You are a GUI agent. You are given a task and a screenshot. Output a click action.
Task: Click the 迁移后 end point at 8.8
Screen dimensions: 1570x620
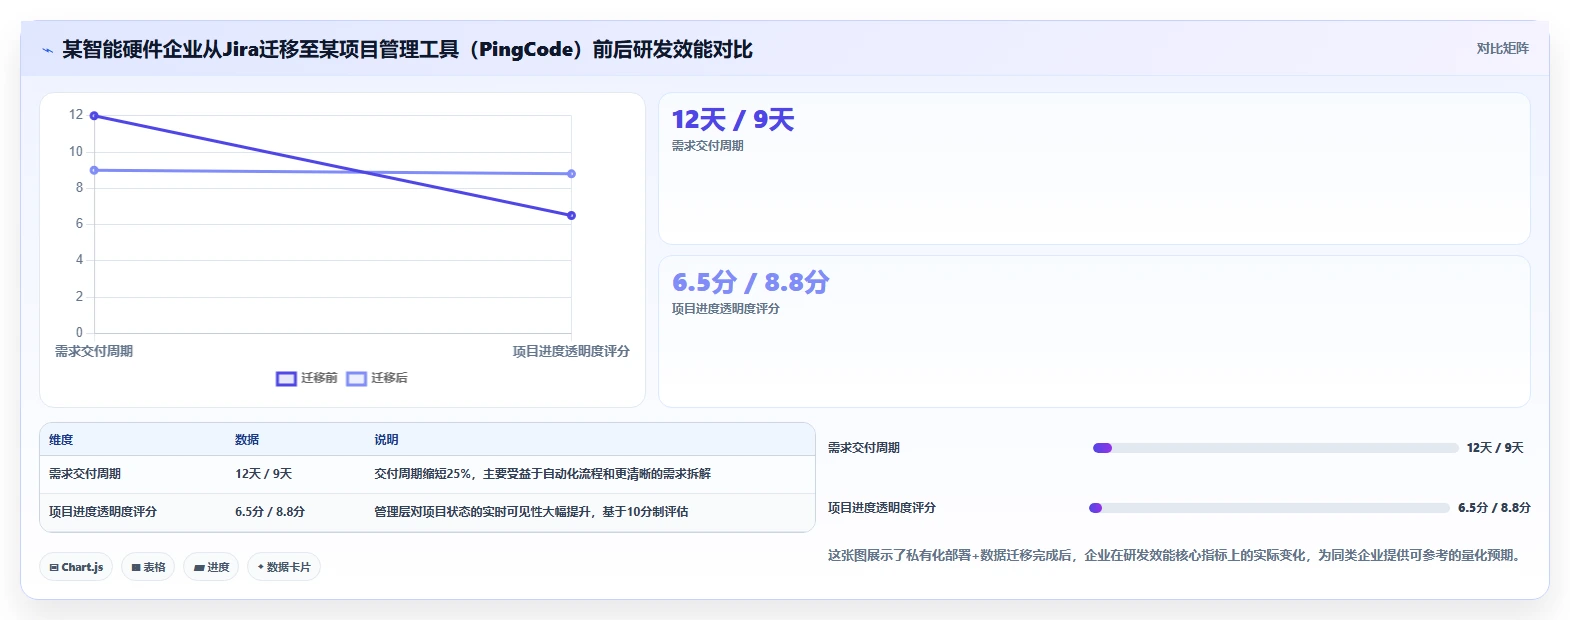571,174
